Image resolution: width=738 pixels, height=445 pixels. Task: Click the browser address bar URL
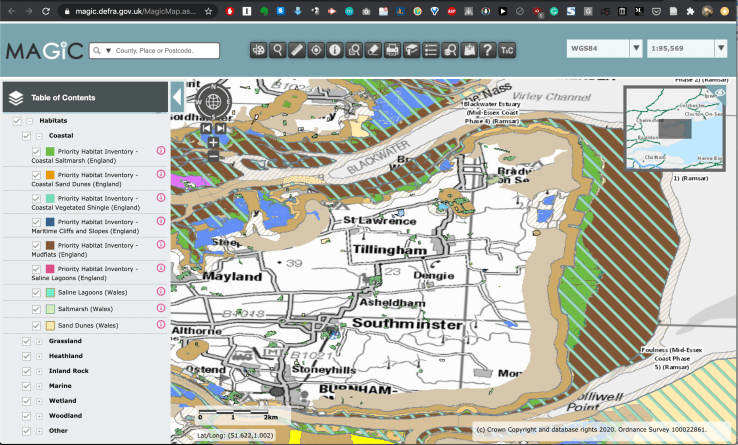point(136,11)
